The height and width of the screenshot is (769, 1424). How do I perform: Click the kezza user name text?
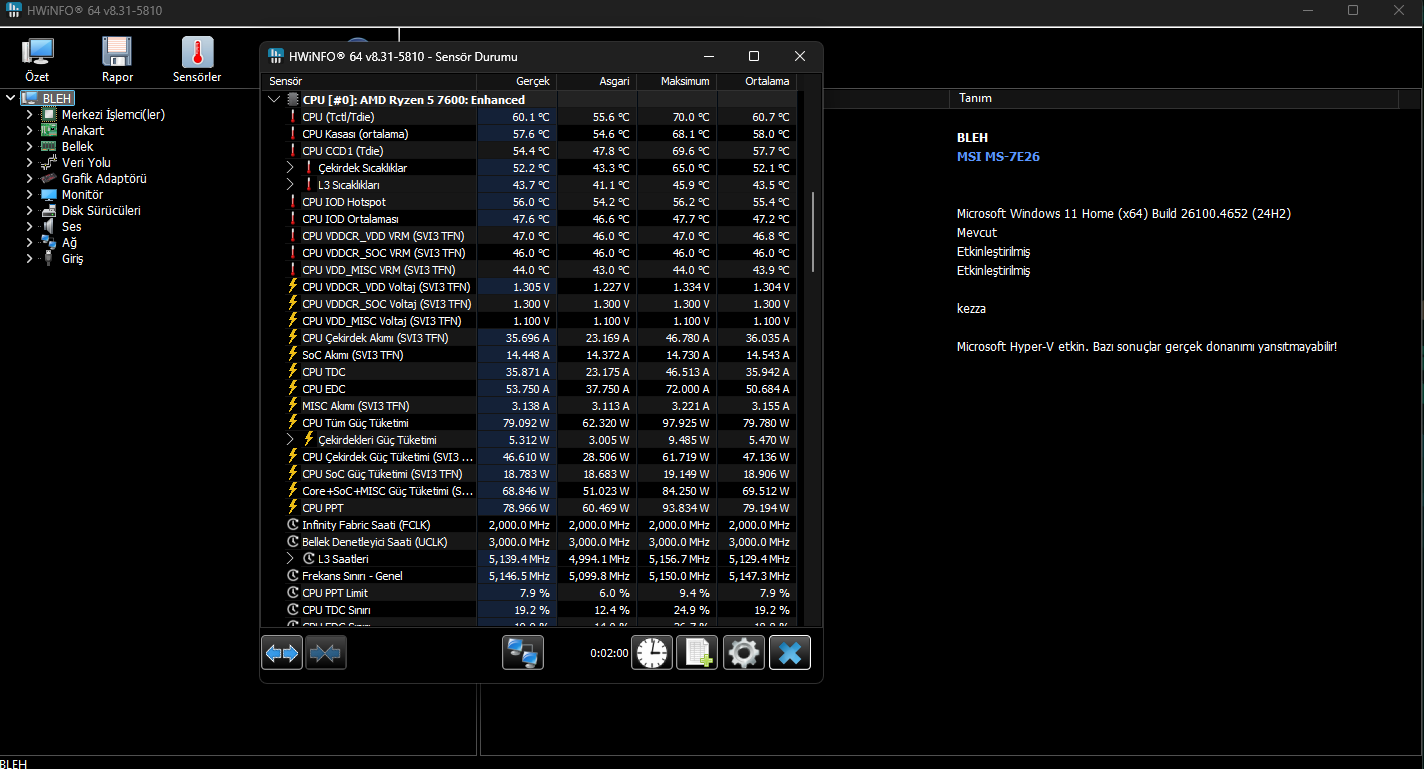[x=971, y=309]
